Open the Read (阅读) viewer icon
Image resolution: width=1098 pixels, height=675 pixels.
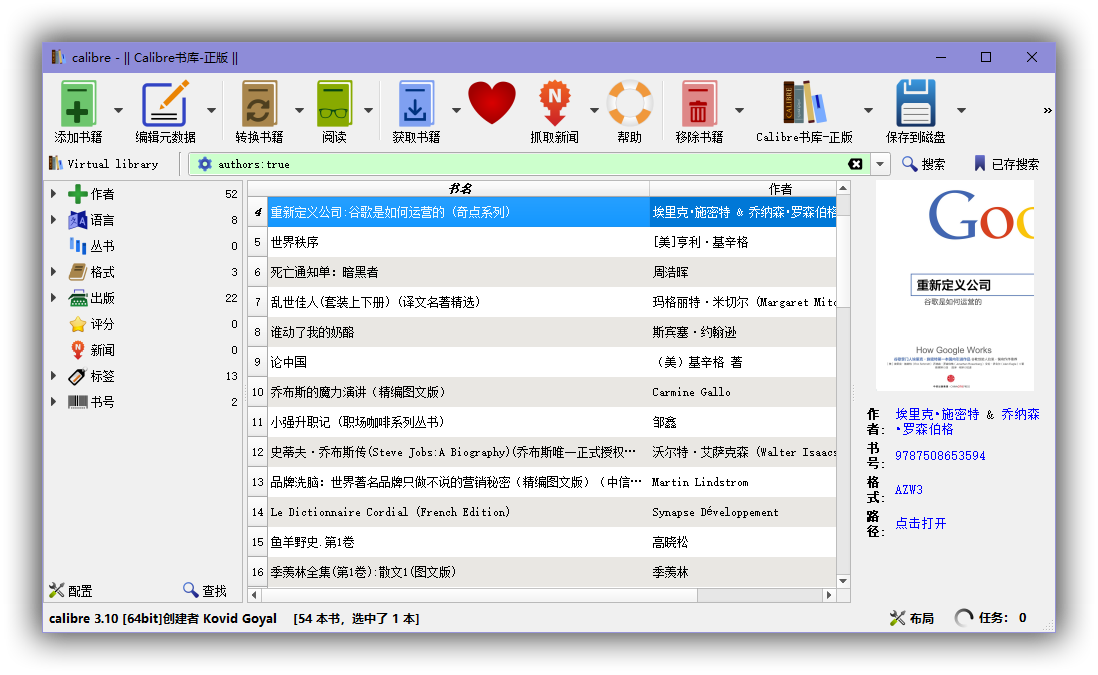tap(334, 104)
